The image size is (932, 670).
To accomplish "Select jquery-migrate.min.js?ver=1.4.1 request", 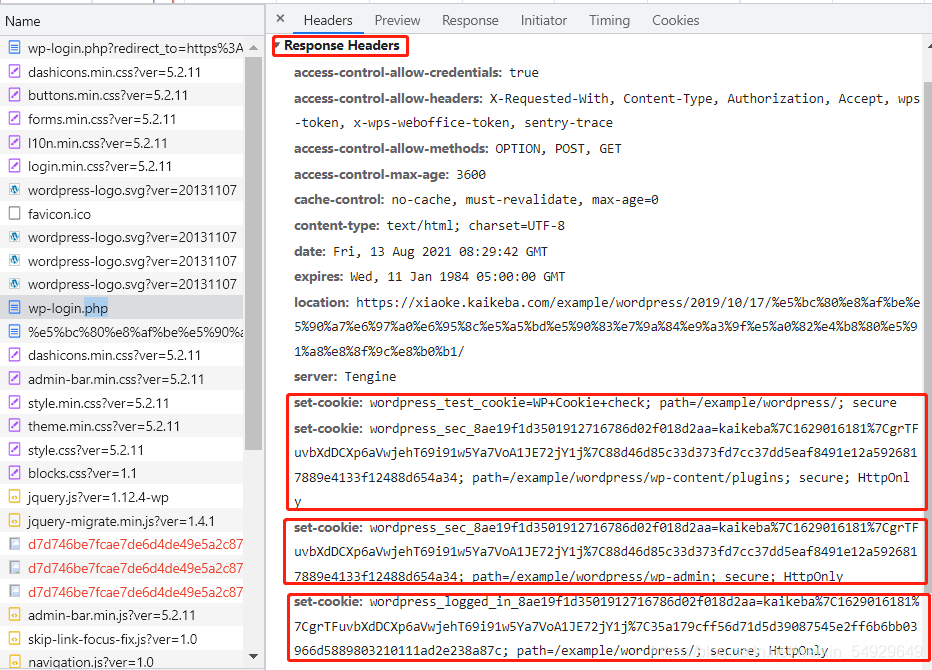I will coord(122,521).
